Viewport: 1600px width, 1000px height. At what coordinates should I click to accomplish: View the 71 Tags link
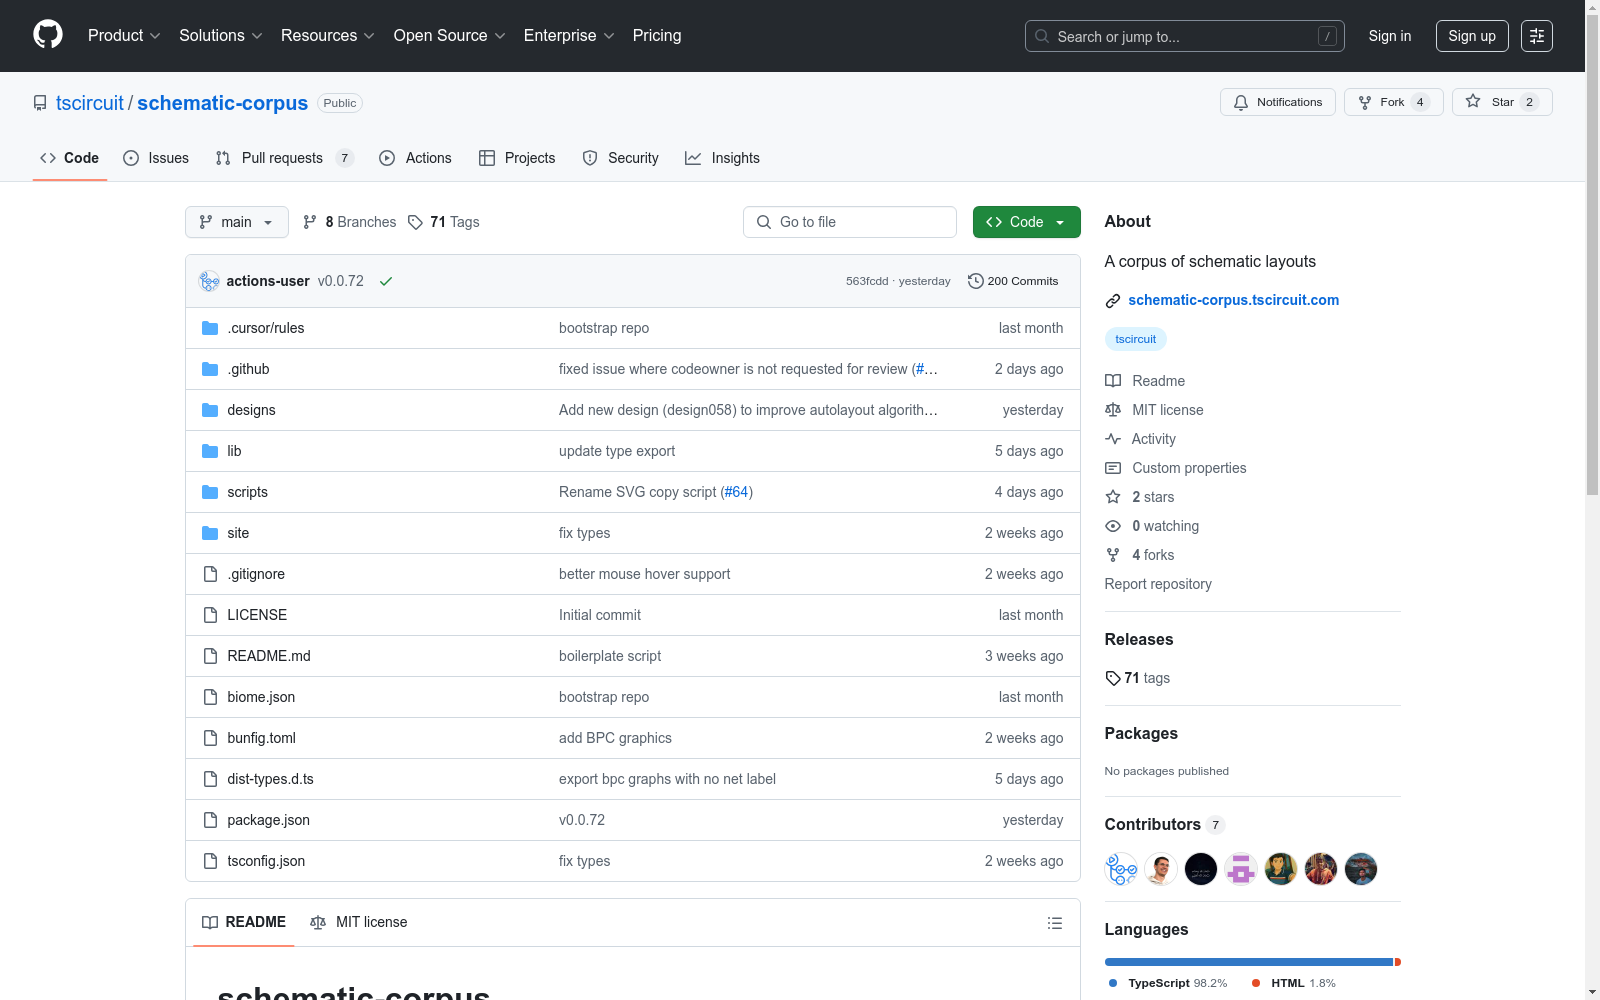coord(444,222)
